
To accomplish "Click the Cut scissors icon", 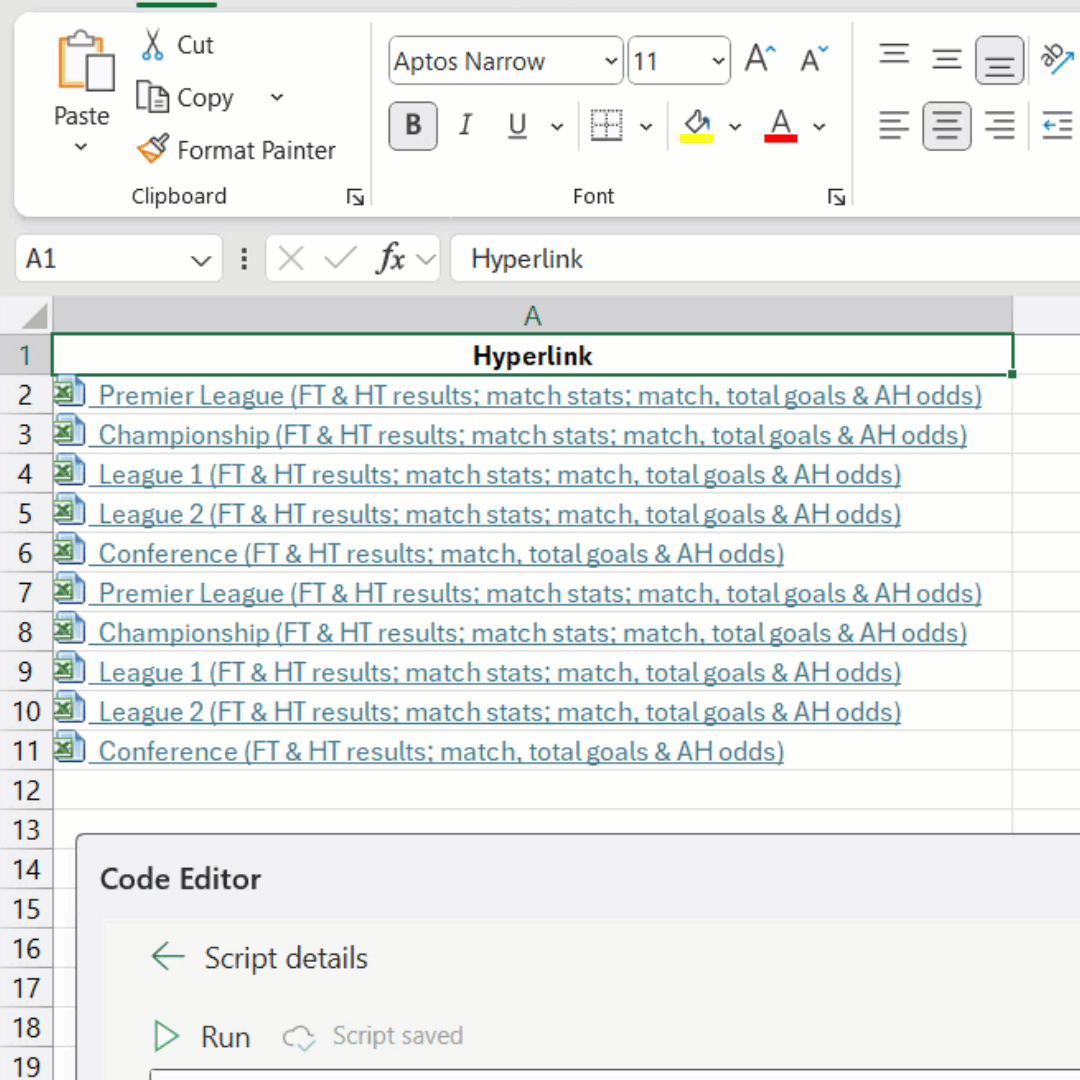I will 152,45.
